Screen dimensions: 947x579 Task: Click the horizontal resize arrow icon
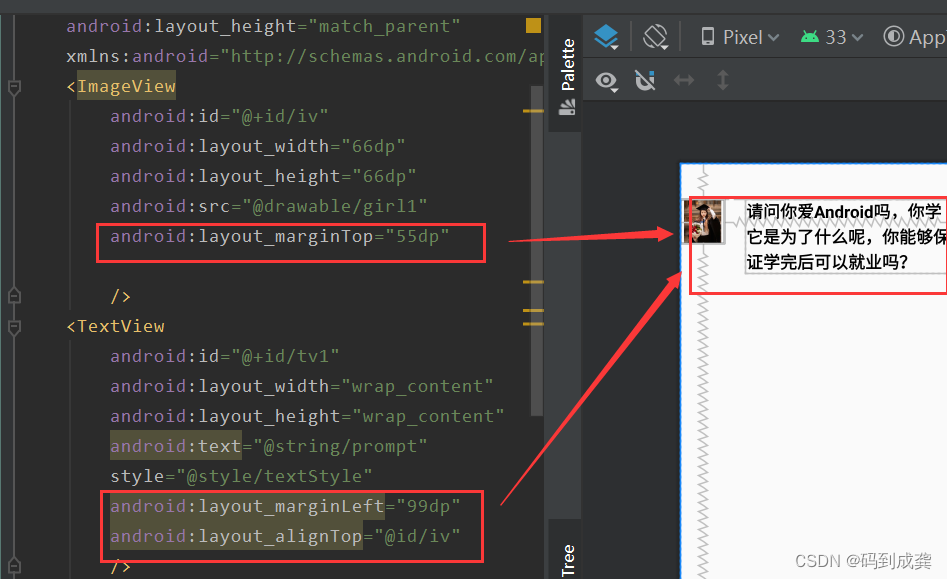[684, 81]
